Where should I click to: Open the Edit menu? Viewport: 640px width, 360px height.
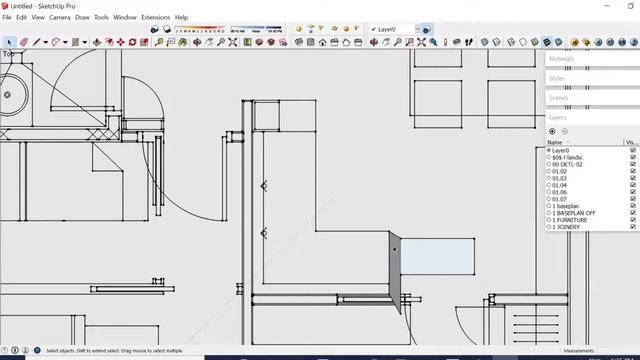tap(21, 18)
